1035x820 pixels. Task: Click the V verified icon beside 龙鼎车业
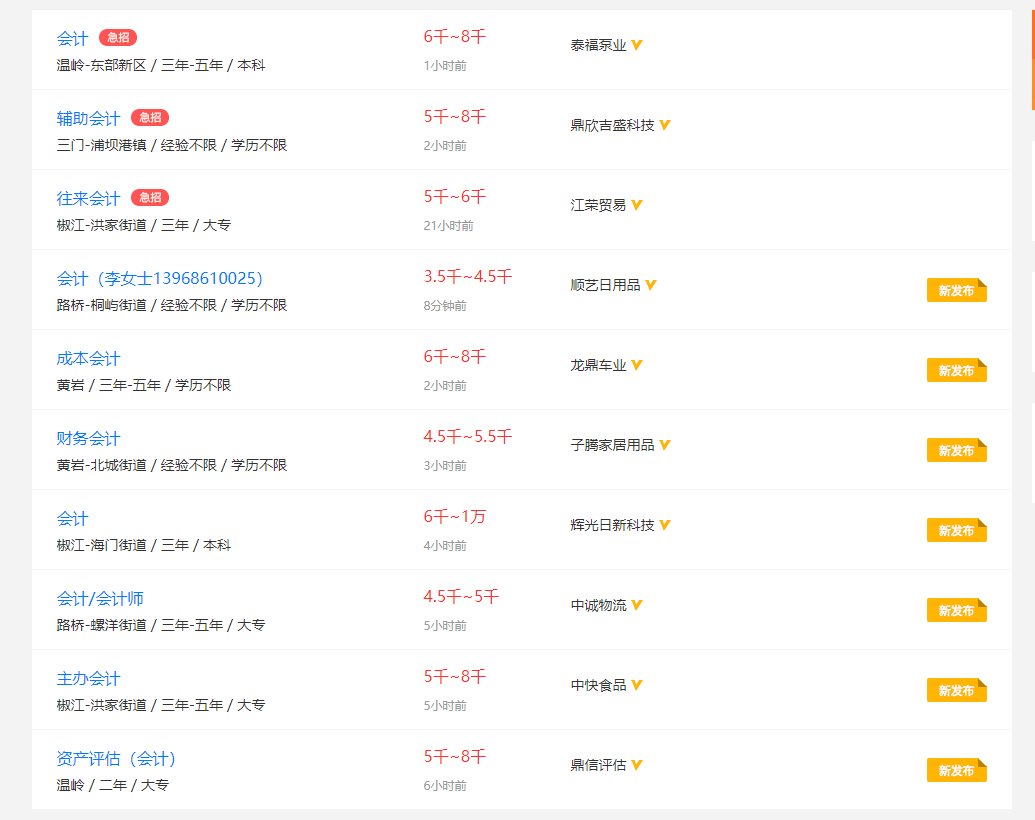tap(637, 364)
